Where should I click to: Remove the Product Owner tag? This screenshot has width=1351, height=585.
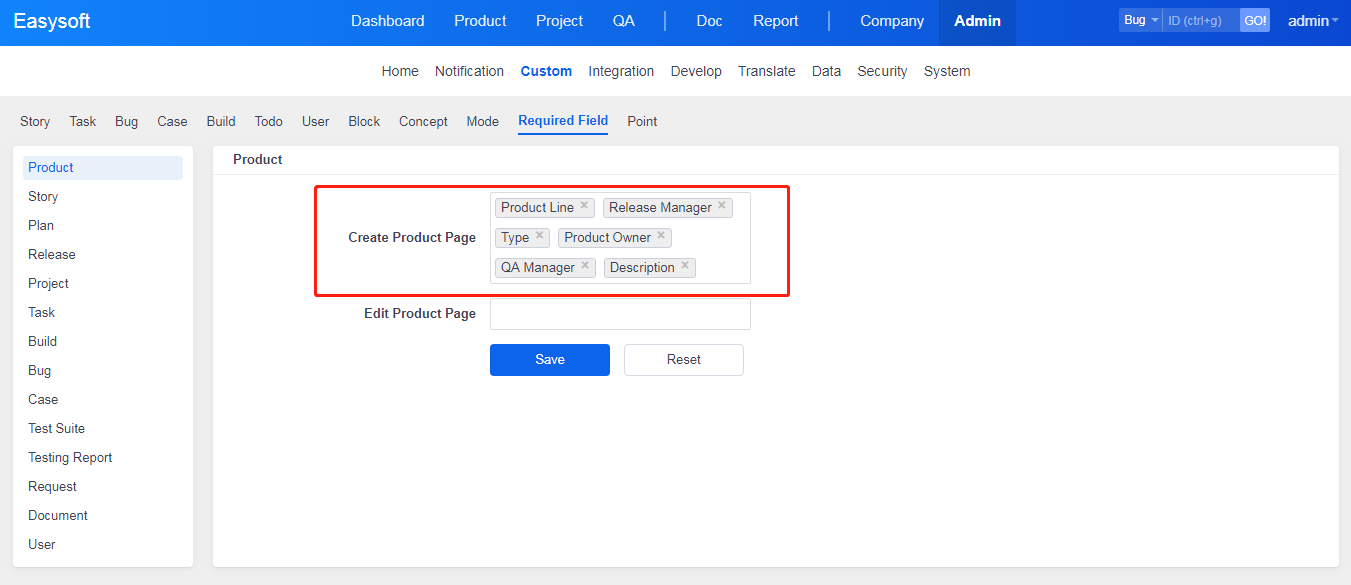661,236
